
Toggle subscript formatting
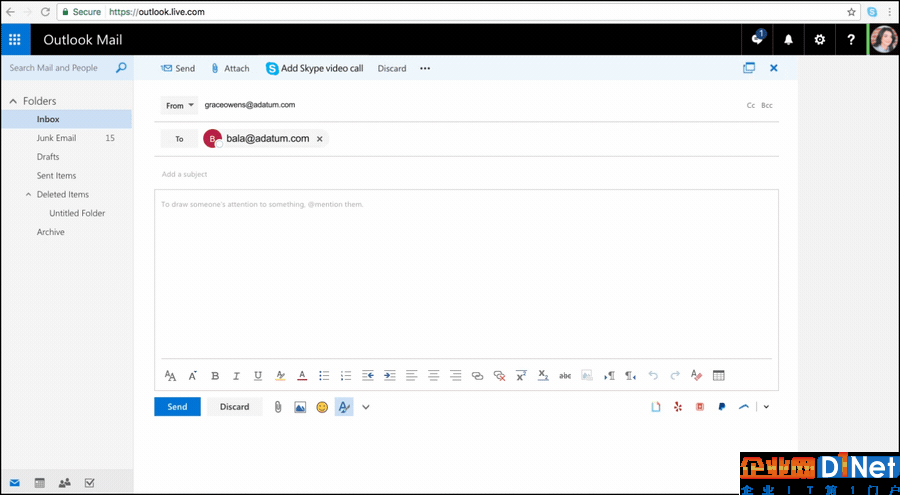pyautogui.click(x=543, y=376)
